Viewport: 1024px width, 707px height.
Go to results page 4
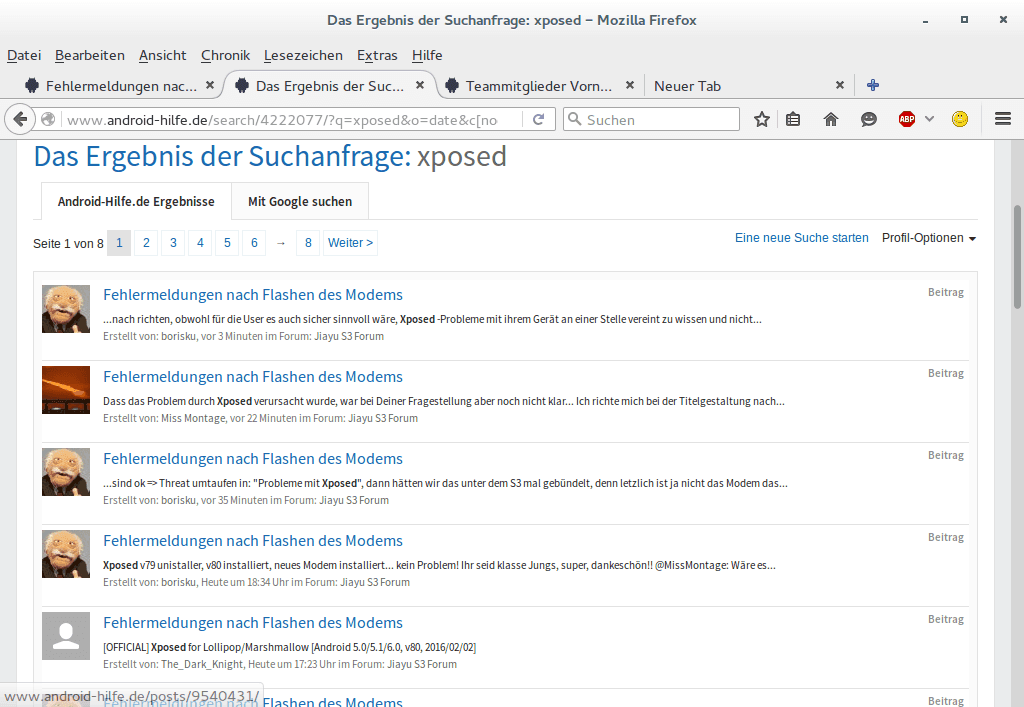coord(200,243)
